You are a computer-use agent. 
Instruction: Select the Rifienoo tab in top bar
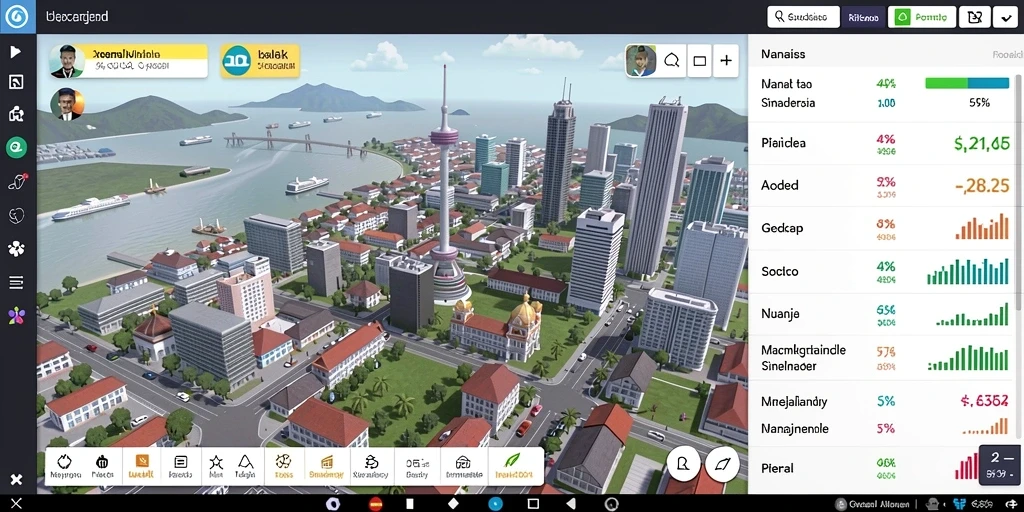[863, 17]
